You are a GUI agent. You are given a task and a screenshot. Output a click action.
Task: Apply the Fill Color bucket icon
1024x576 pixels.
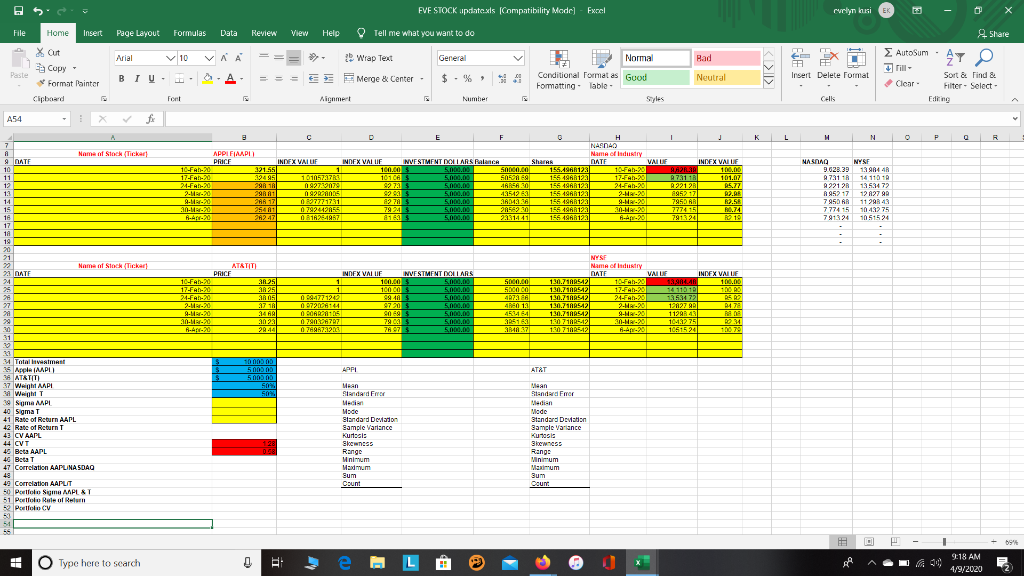coord(208,79)
